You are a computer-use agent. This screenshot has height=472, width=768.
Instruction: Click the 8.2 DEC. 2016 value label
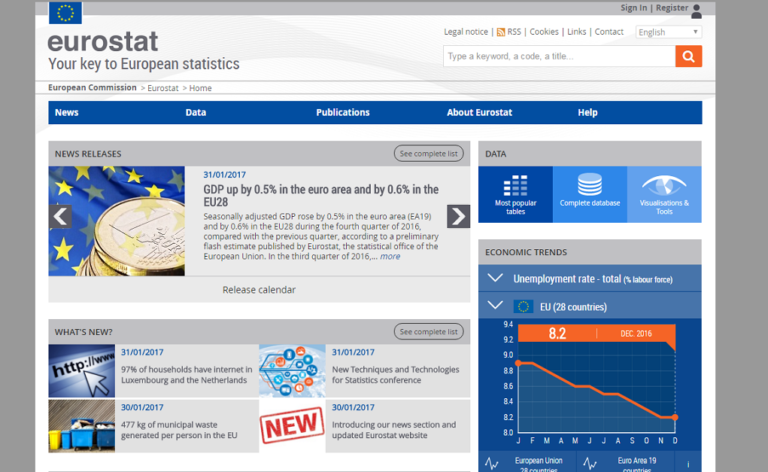[x=597, y=333]
